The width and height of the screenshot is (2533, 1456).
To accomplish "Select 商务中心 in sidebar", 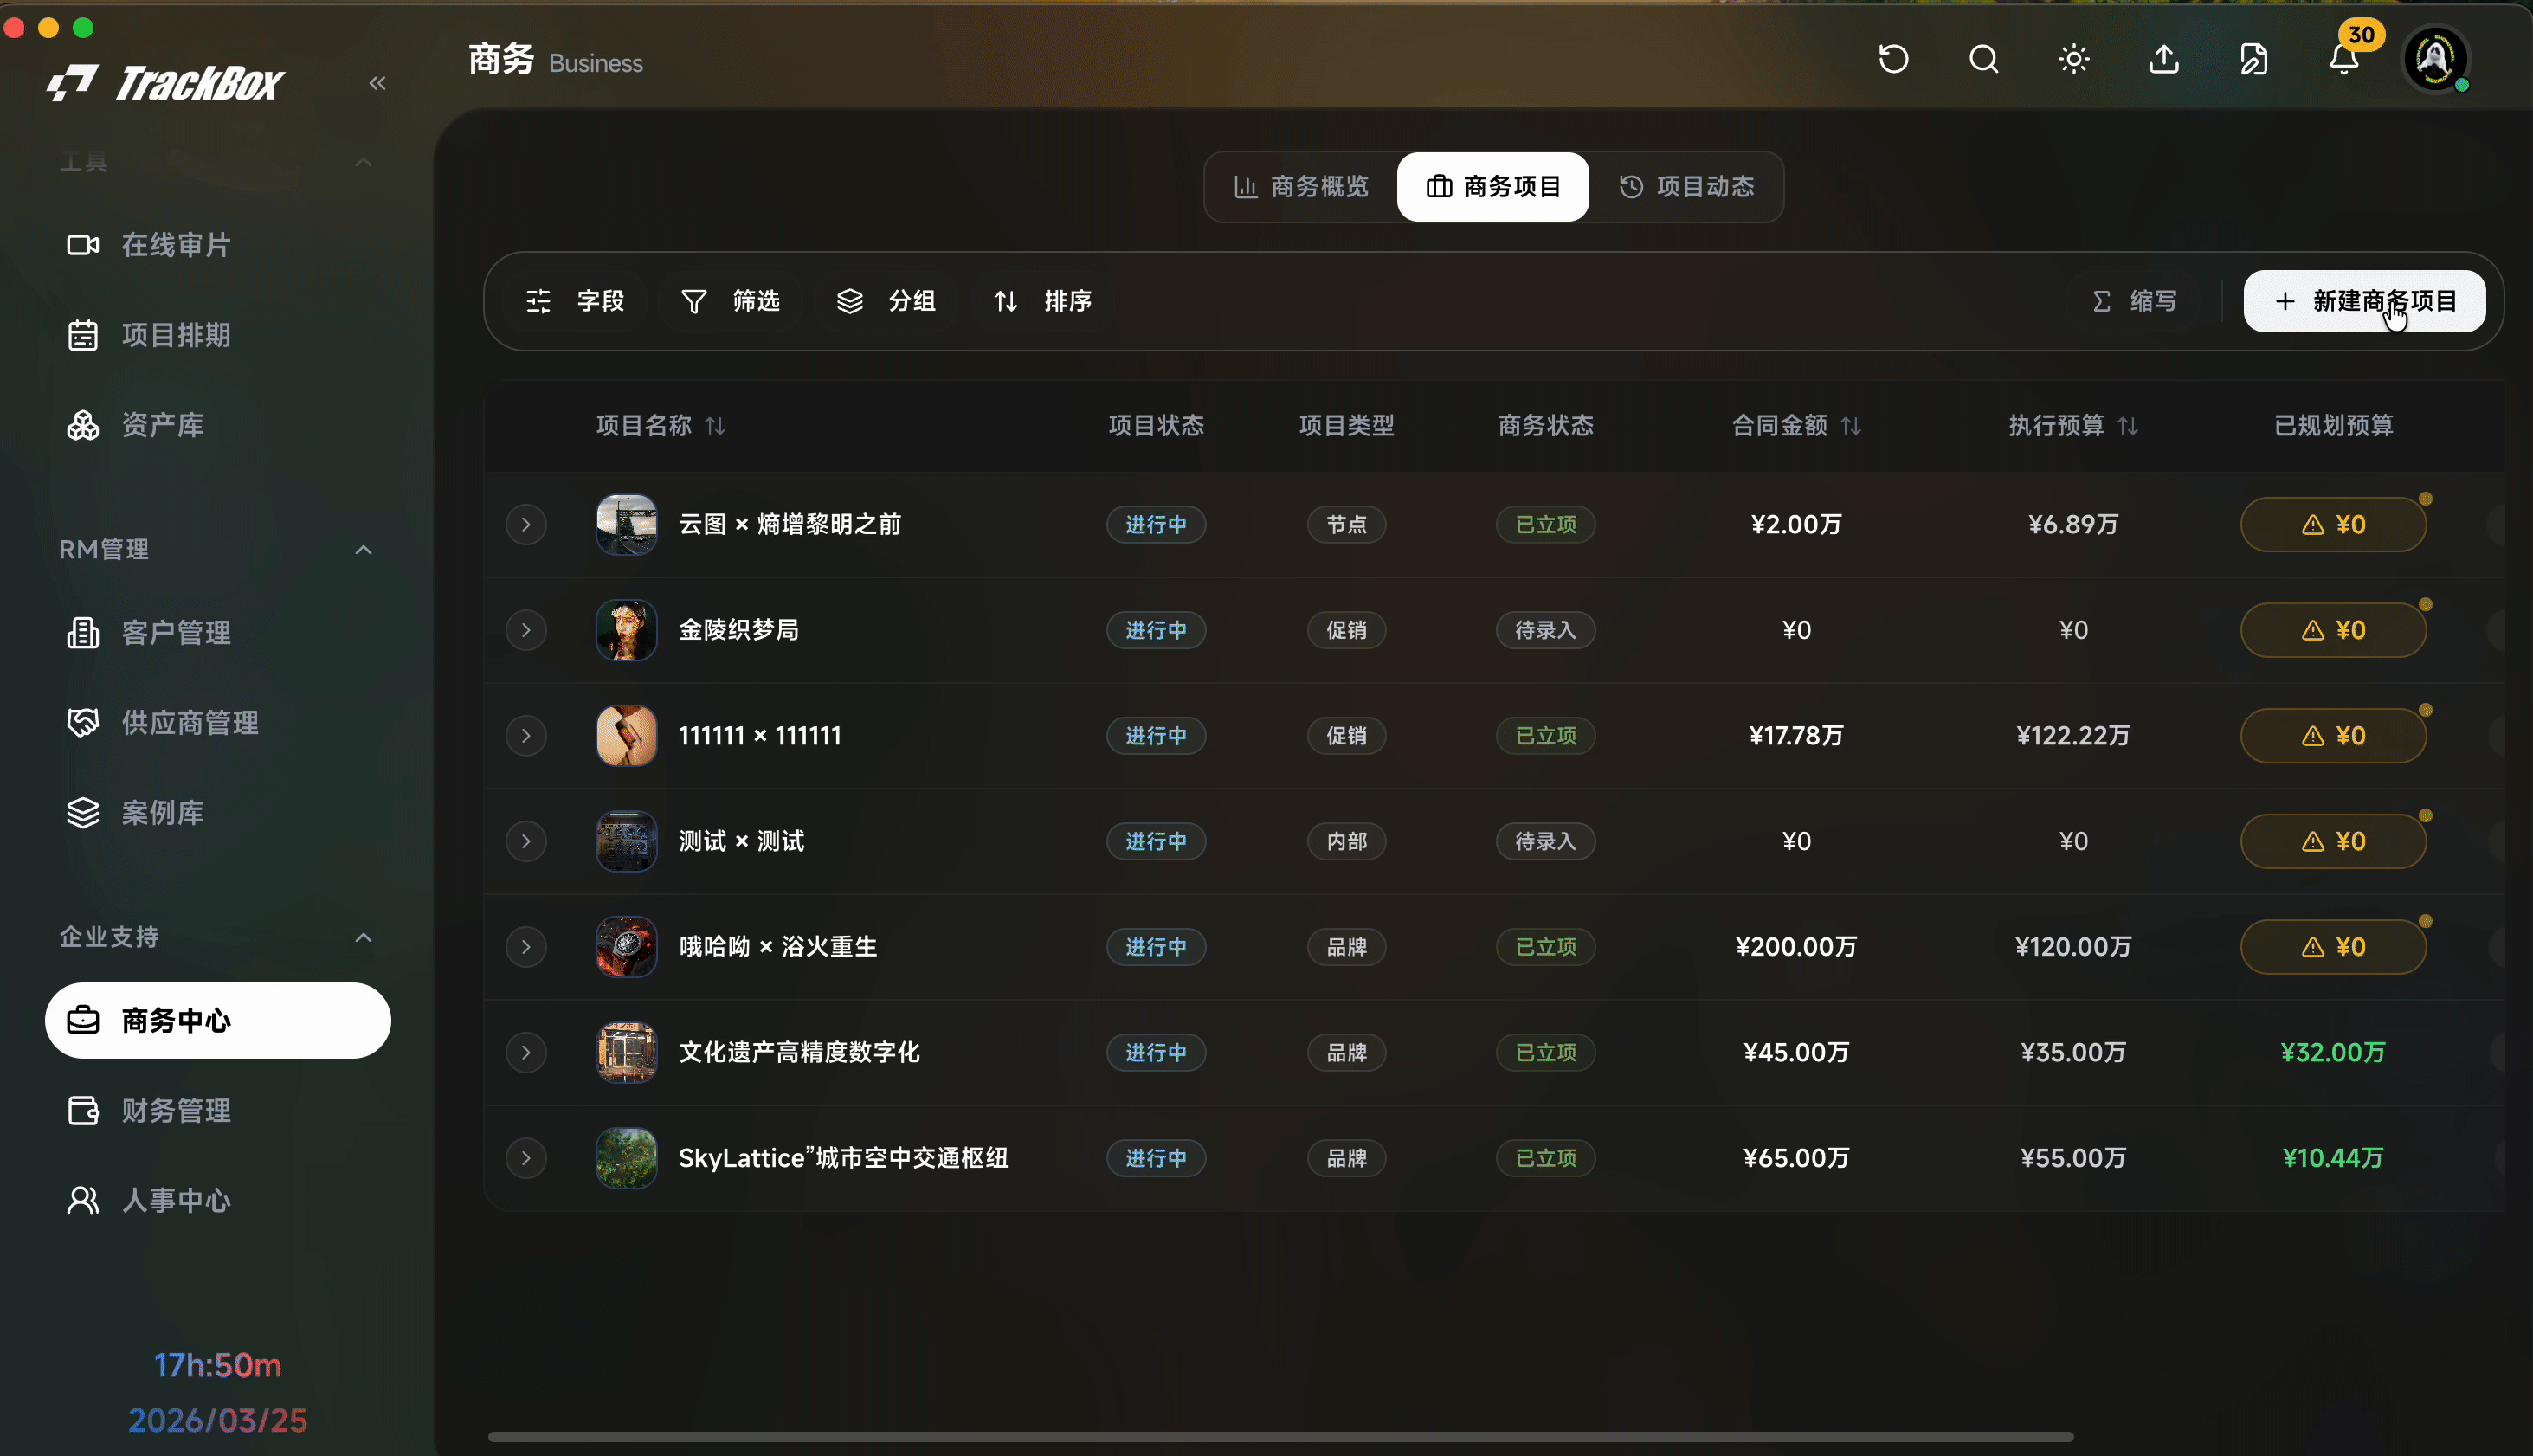I will point(218,1021).
